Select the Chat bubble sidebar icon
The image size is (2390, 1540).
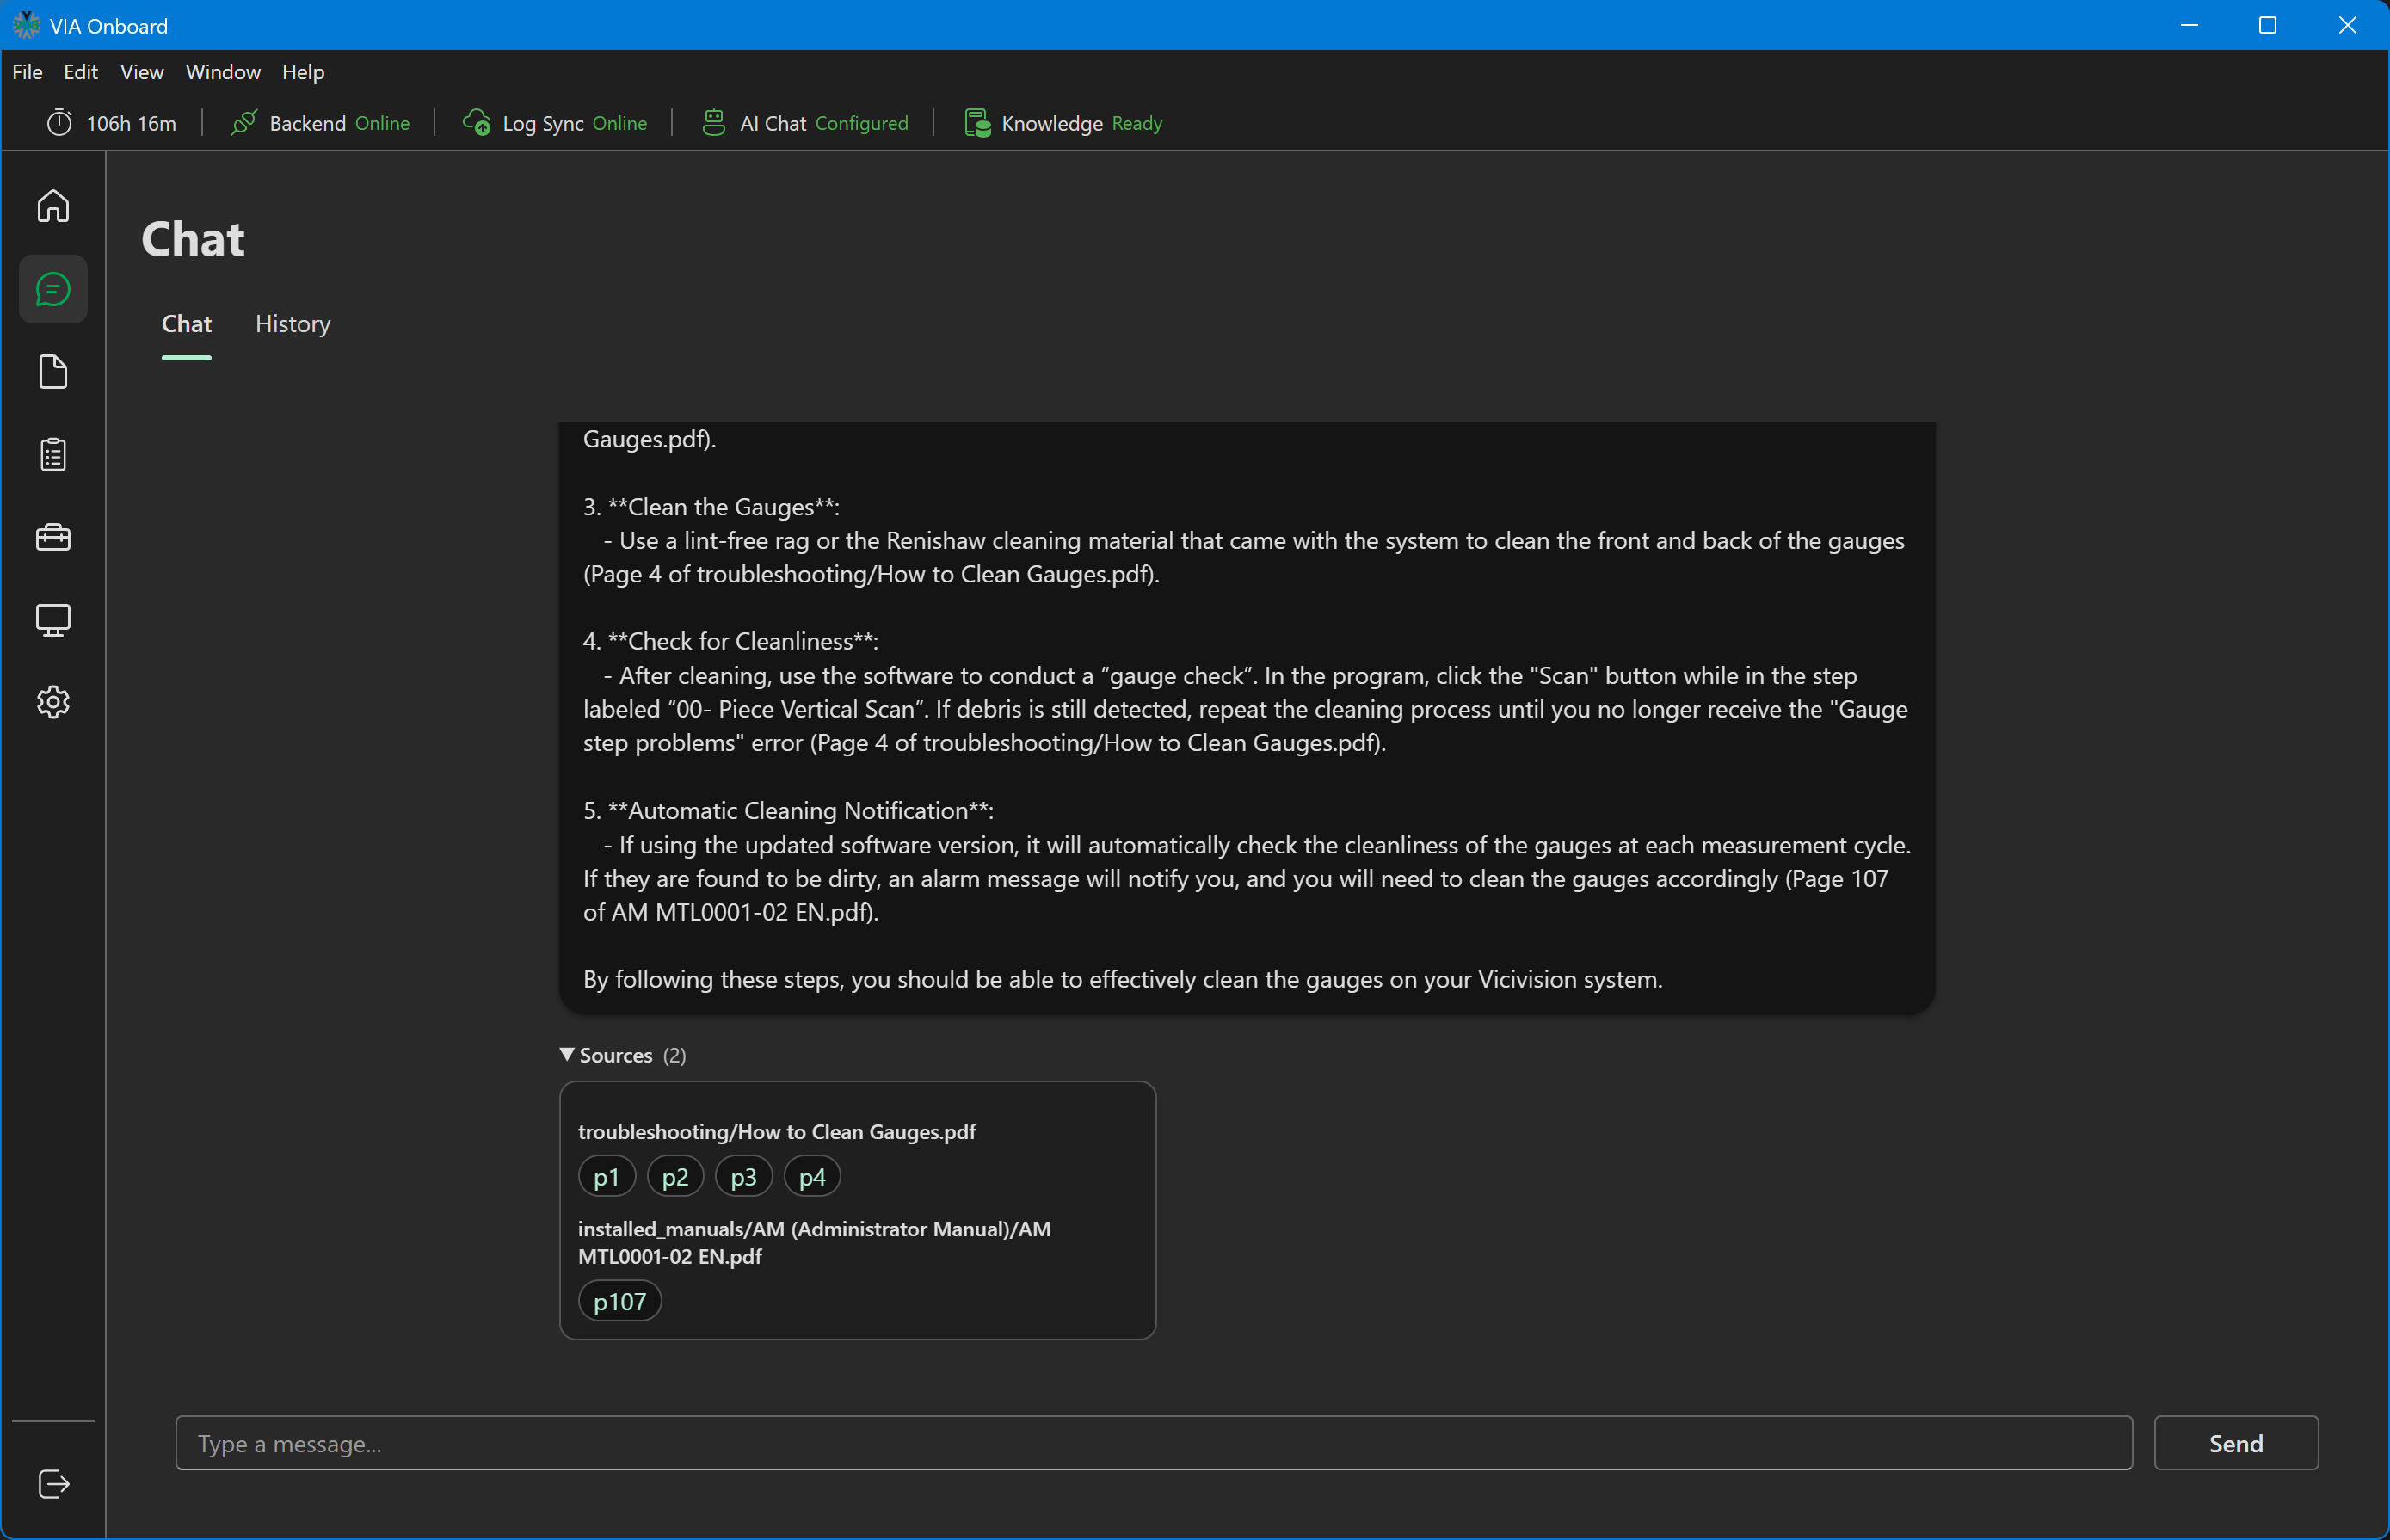point(53,289)
